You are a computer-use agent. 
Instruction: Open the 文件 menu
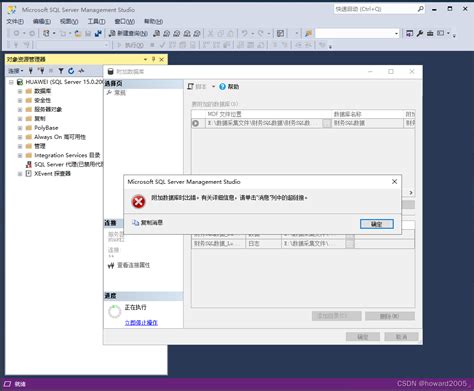[x=15, y=21]
